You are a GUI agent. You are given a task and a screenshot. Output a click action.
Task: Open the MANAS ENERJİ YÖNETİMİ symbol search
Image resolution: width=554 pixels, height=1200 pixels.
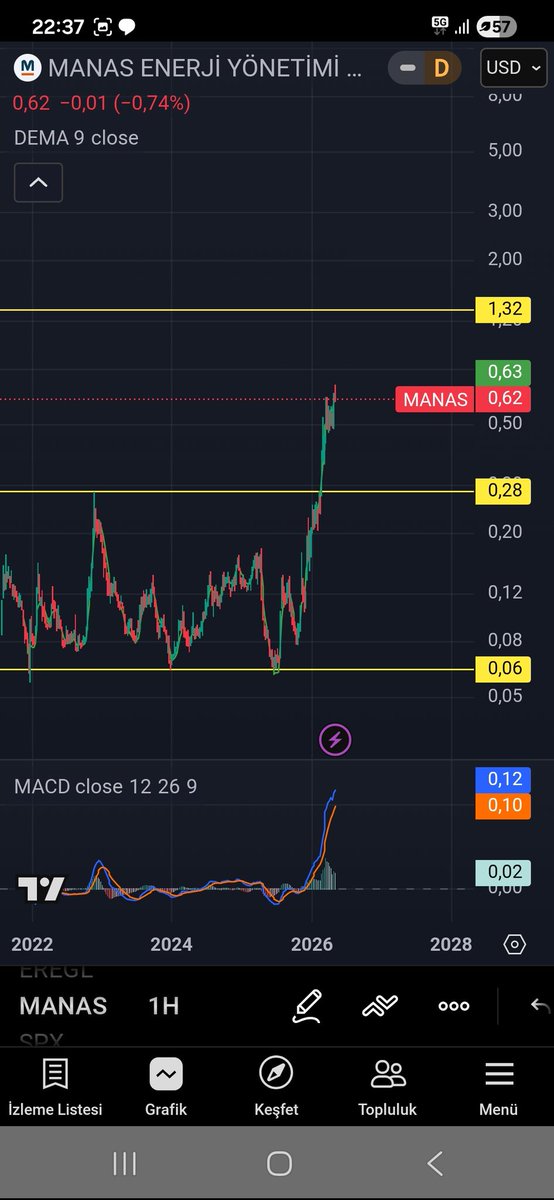[206, 68]
